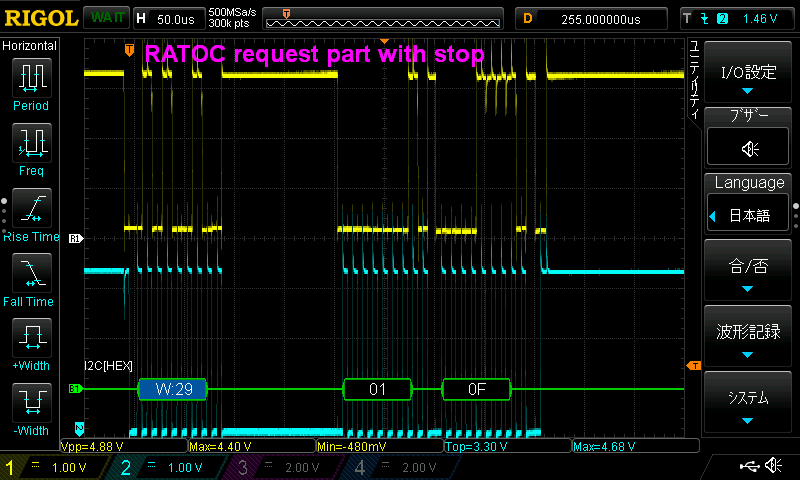The width and height of the screenshot is (800, 480).
Task: Click the USB connection icon
Action: pos(749,466)
